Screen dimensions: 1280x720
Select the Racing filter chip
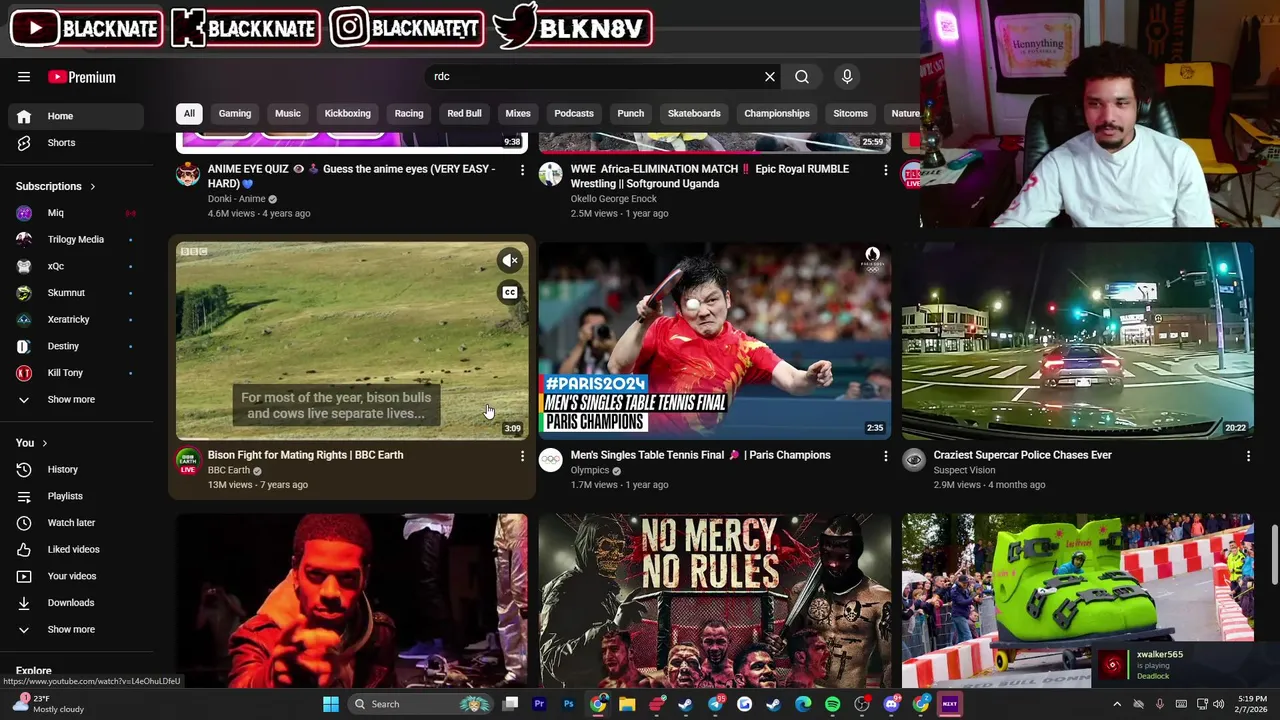409,113
